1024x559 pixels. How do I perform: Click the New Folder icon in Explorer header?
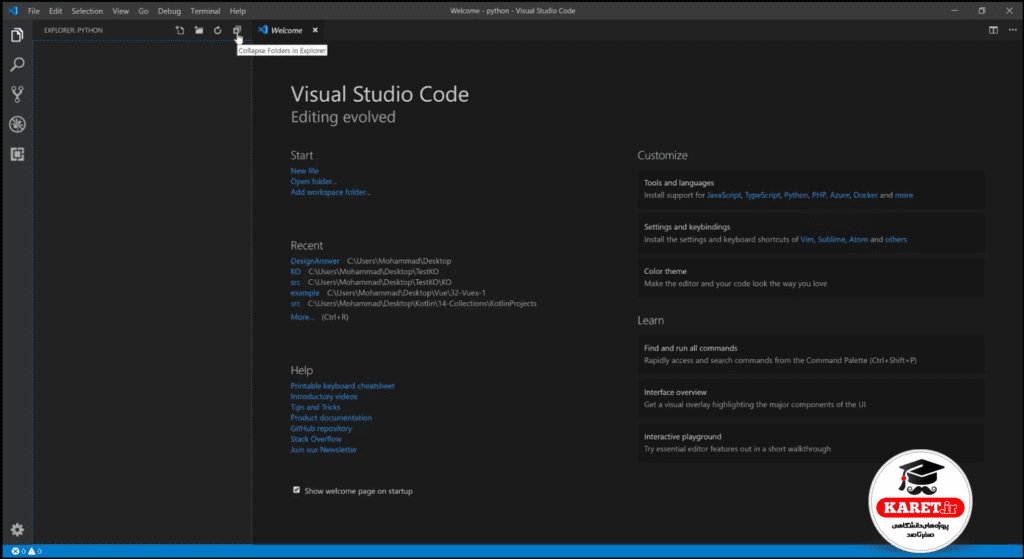[199, 30]
